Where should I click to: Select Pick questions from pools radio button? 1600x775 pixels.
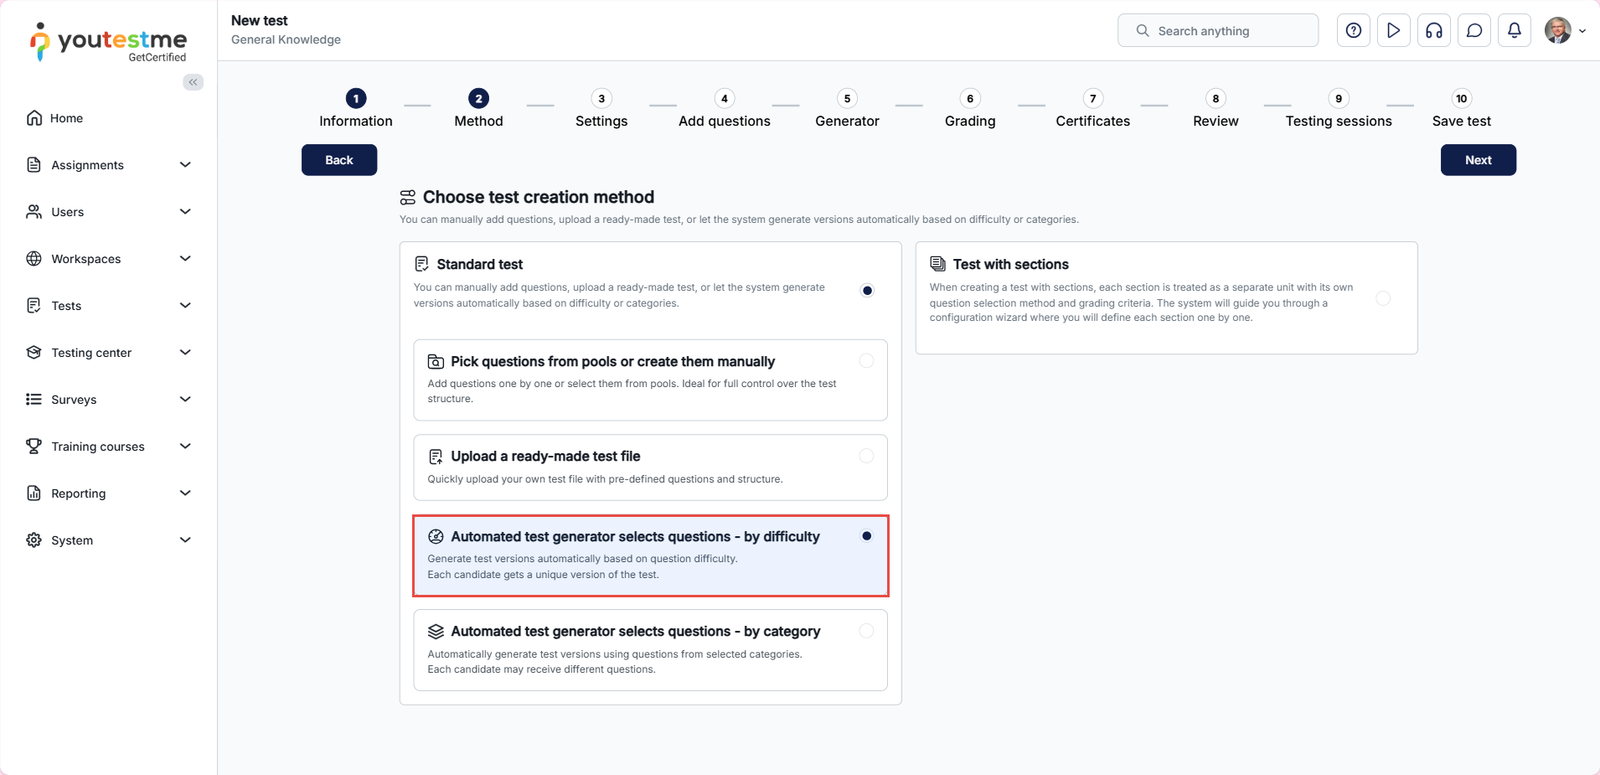click(866, 361)
